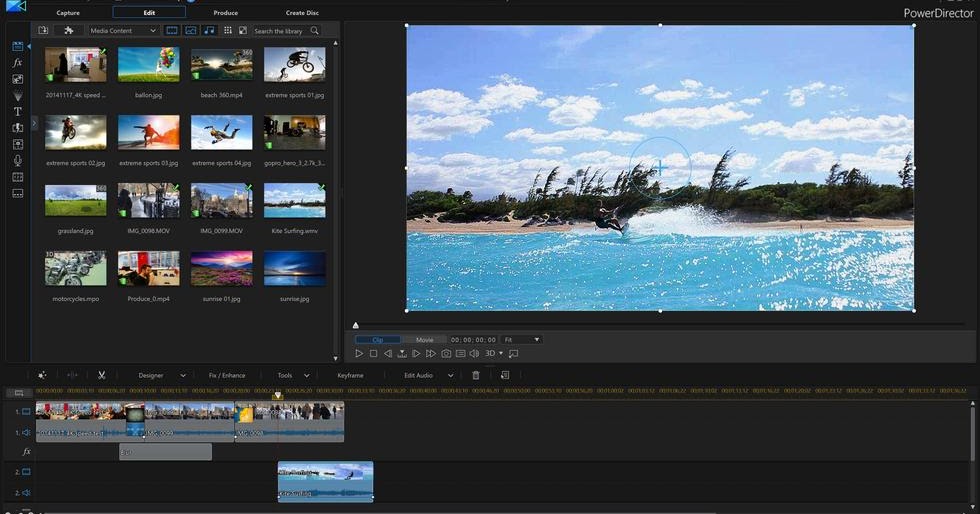Viewport: 980px width, 514px height.
Task: Open the 3D mode dropdown arrow
Action: [501, 353]
